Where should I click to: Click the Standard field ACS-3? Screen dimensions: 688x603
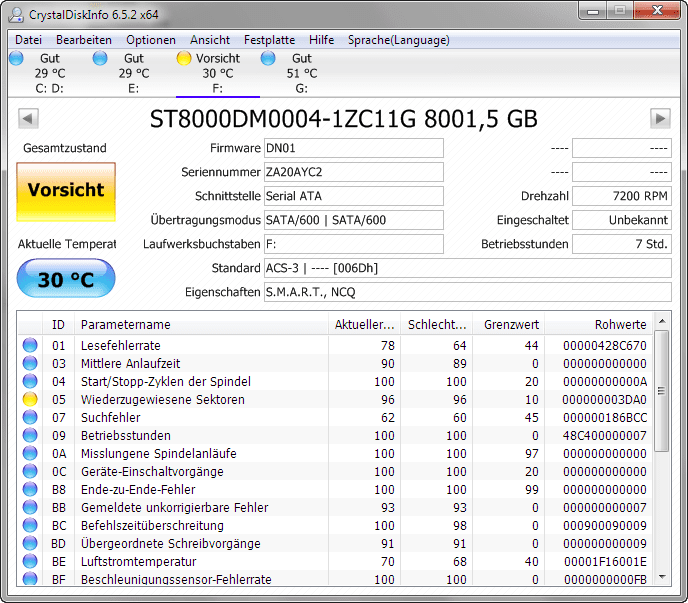click(x=468, y=268)
